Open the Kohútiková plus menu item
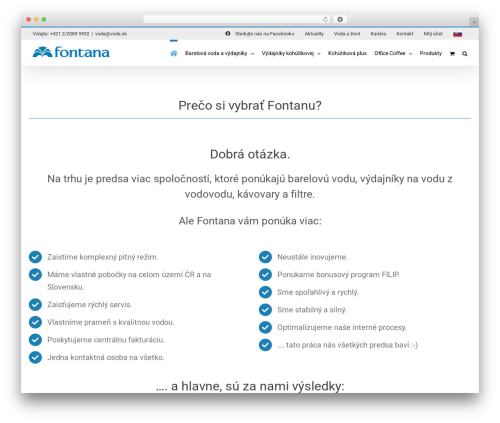The width and height of the screenshot is (500, 423). pyautogui.click(x=347, y=53)
